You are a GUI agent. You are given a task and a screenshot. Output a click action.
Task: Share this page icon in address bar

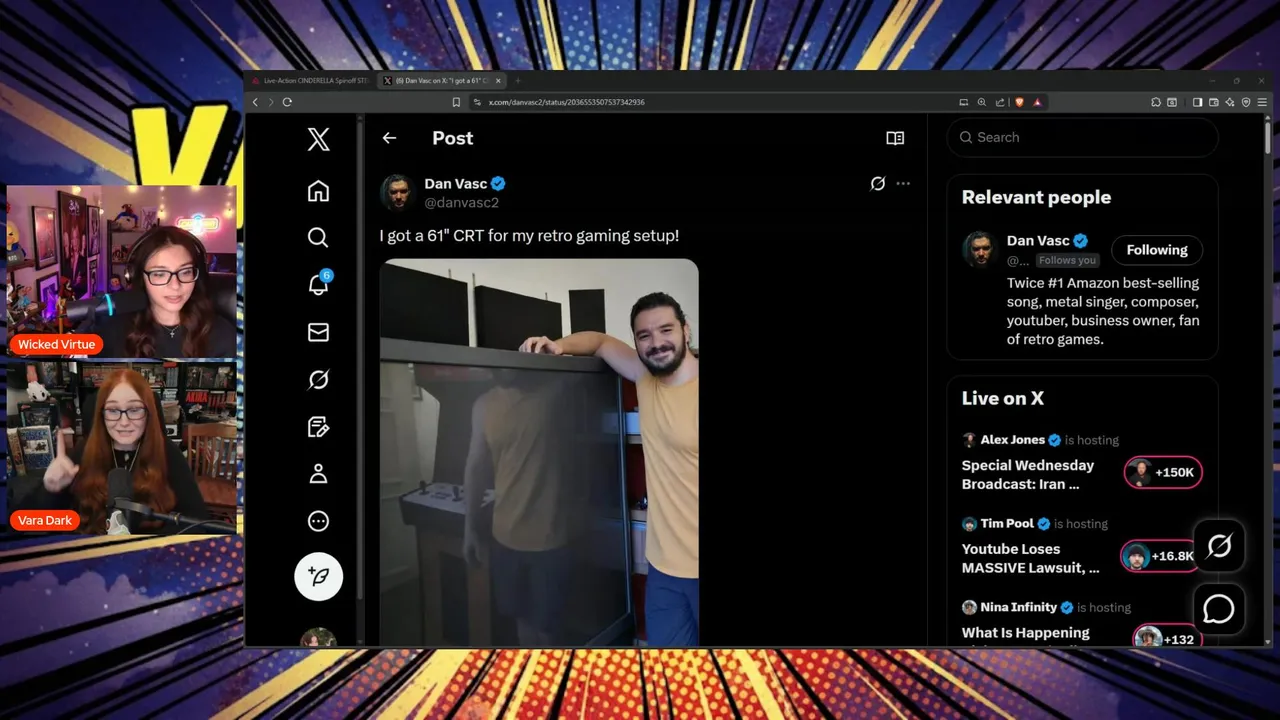click(1000, 102)
